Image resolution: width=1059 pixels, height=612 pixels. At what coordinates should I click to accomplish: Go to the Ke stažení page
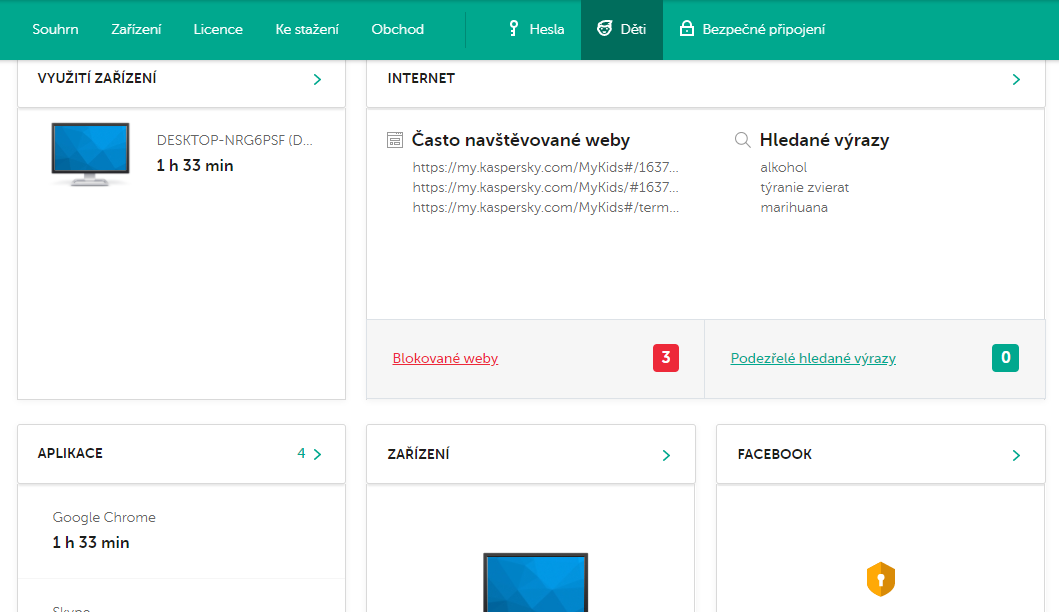point(307,29)
